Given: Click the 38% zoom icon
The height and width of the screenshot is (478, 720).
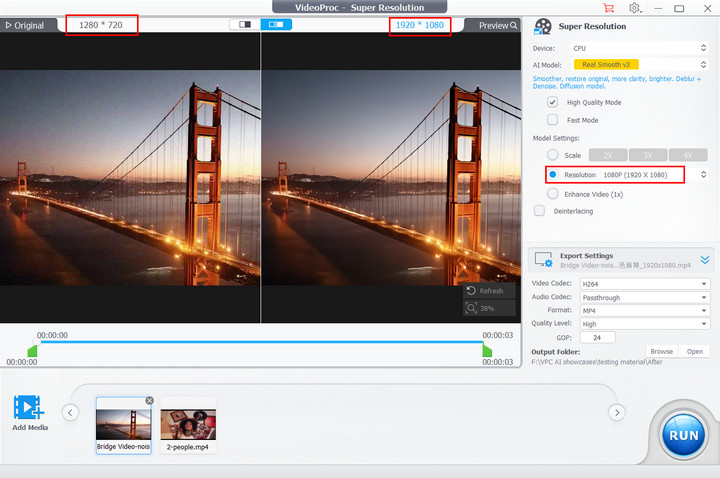Looking at the screenshot, I should (471, 308).
